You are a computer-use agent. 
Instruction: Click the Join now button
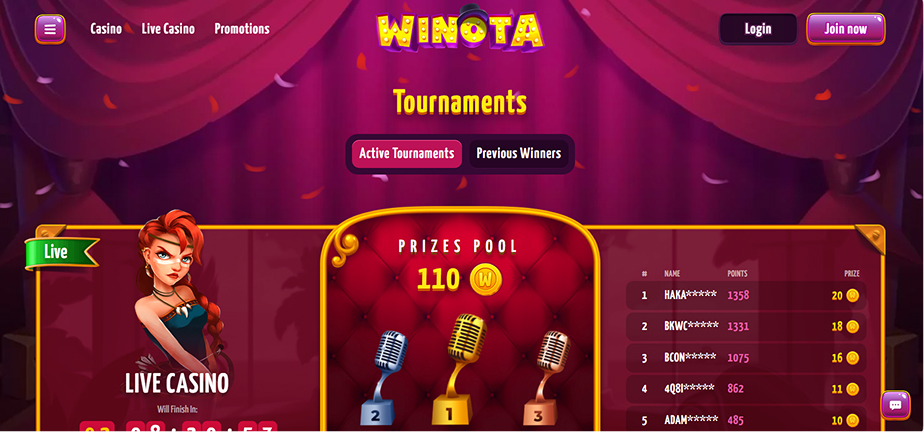pos(846,29)
